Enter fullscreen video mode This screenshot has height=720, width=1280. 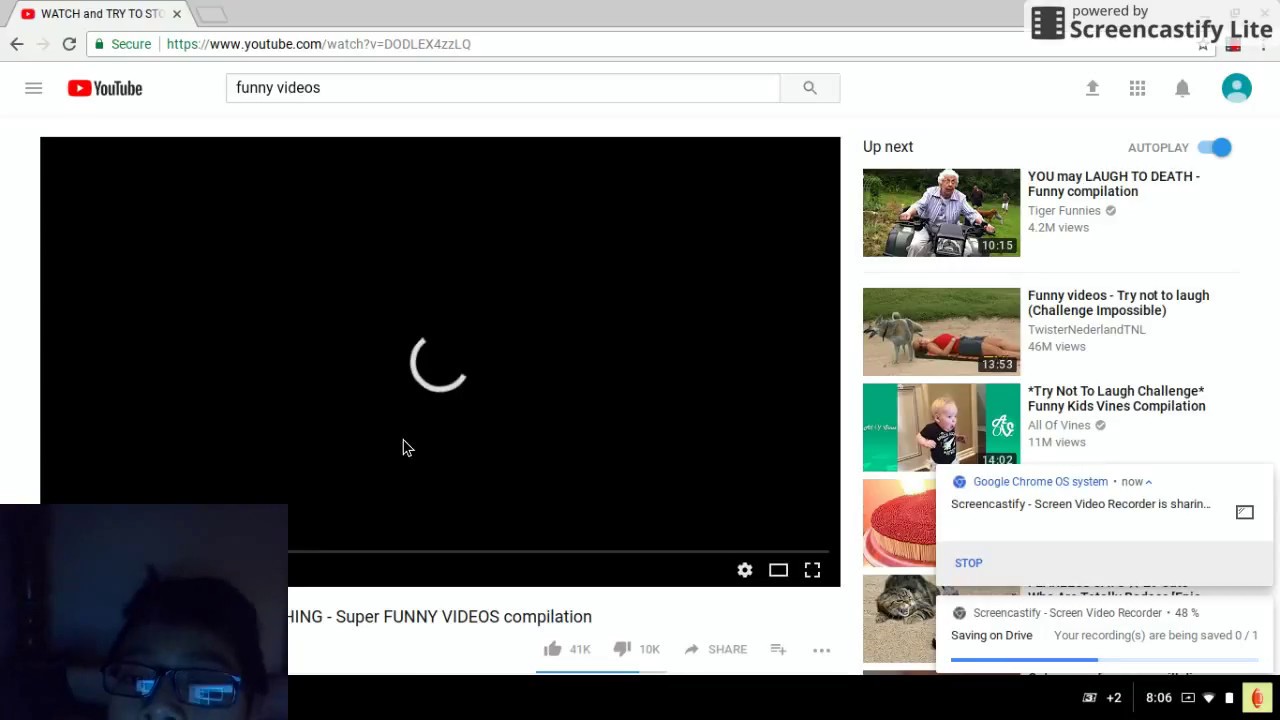pyautogui.click(x=812, y=570)
